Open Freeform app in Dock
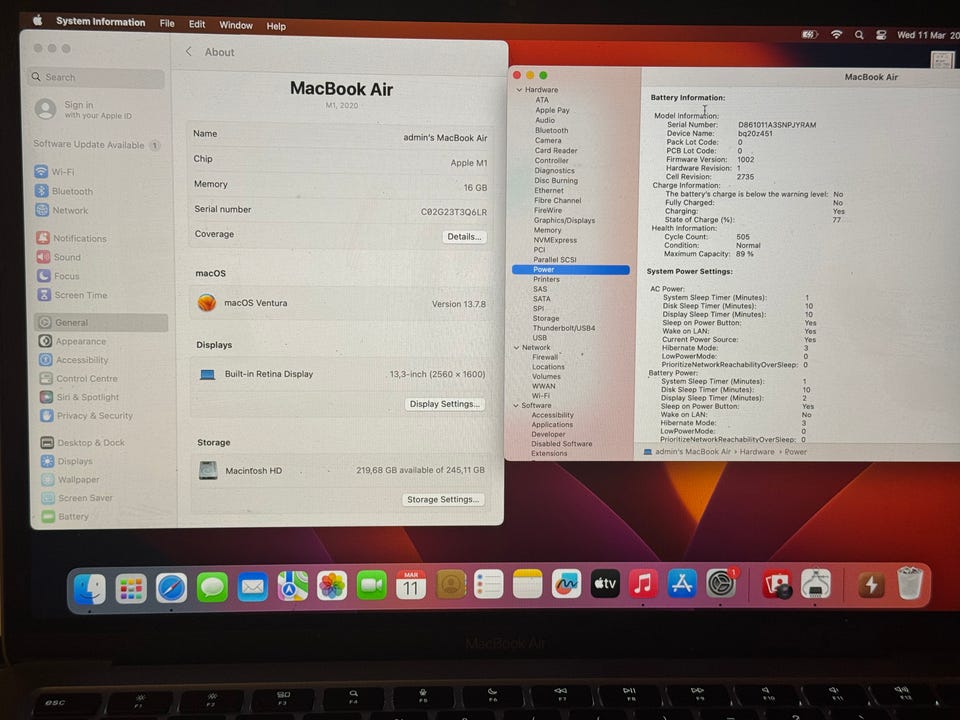The image size is (960, 720). pyautogui.click(x=566, y=584)
